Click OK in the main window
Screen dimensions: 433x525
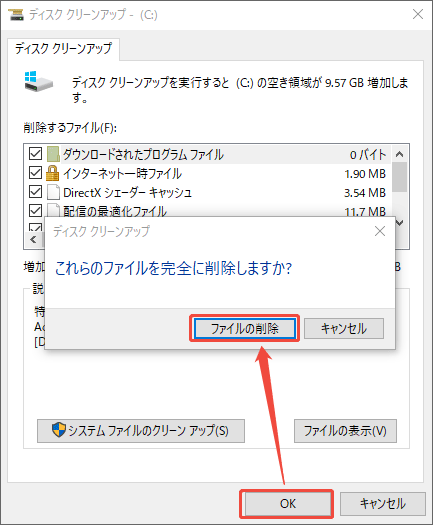288,504
